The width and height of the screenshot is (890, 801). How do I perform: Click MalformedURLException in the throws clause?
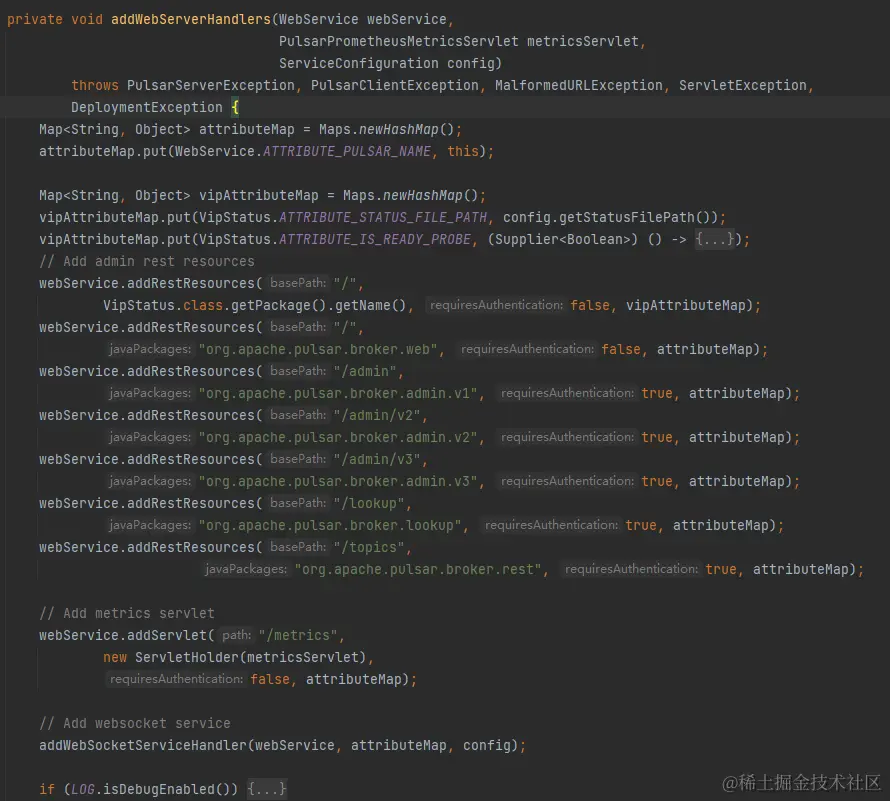coord(578,85)
